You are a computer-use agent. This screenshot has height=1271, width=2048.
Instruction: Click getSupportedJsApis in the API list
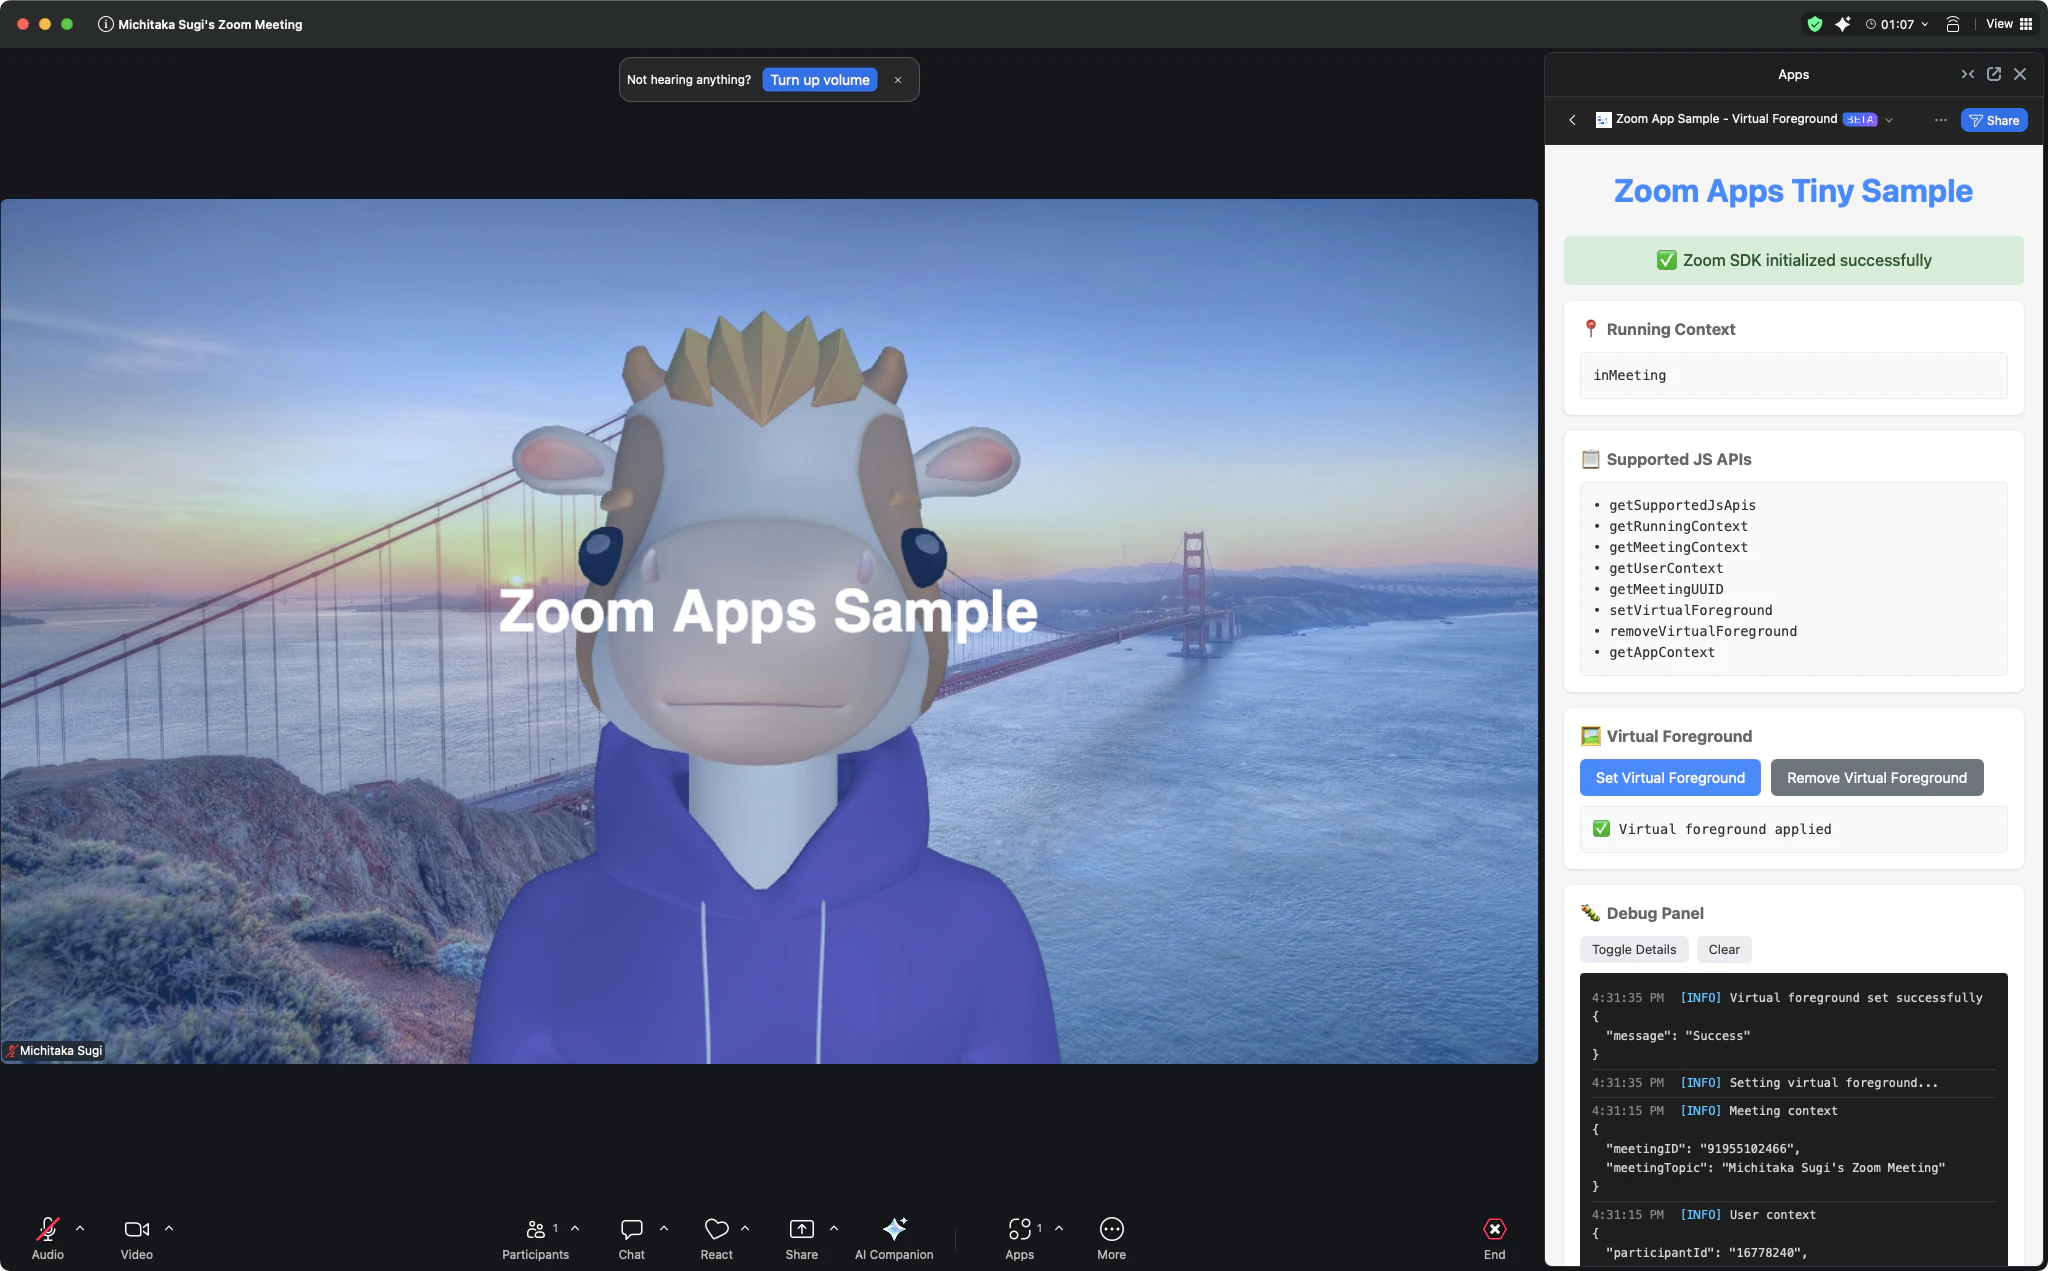[1682, 505]
